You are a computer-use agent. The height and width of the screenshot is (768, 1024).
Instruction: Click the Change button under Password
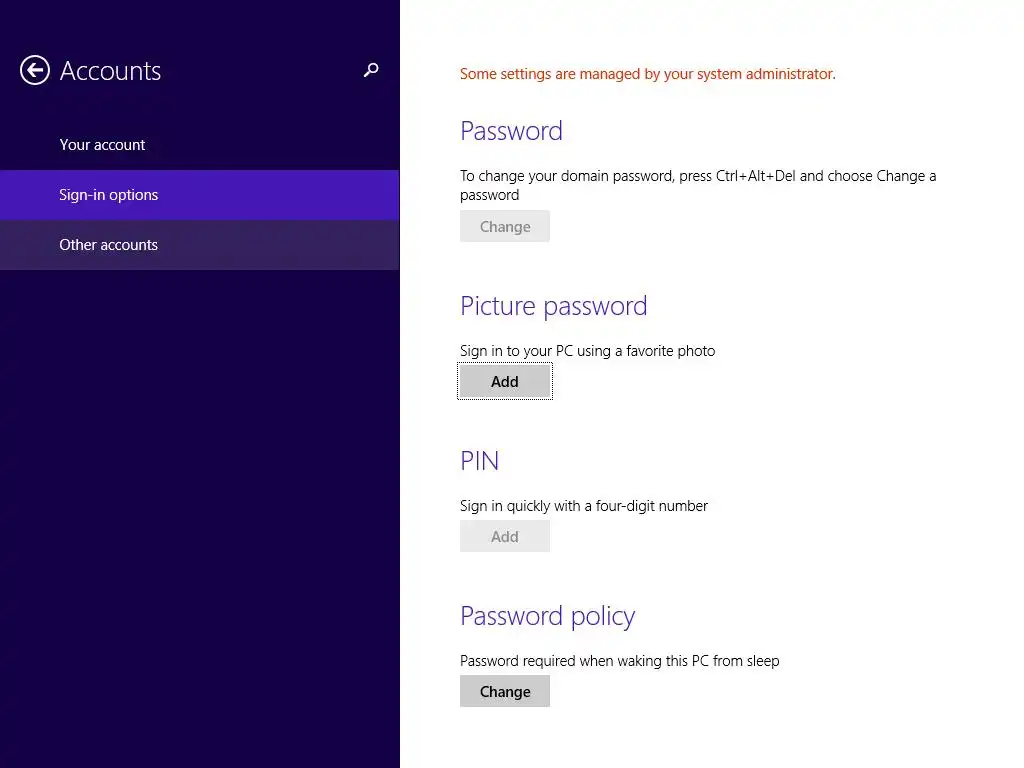(505, 227)
